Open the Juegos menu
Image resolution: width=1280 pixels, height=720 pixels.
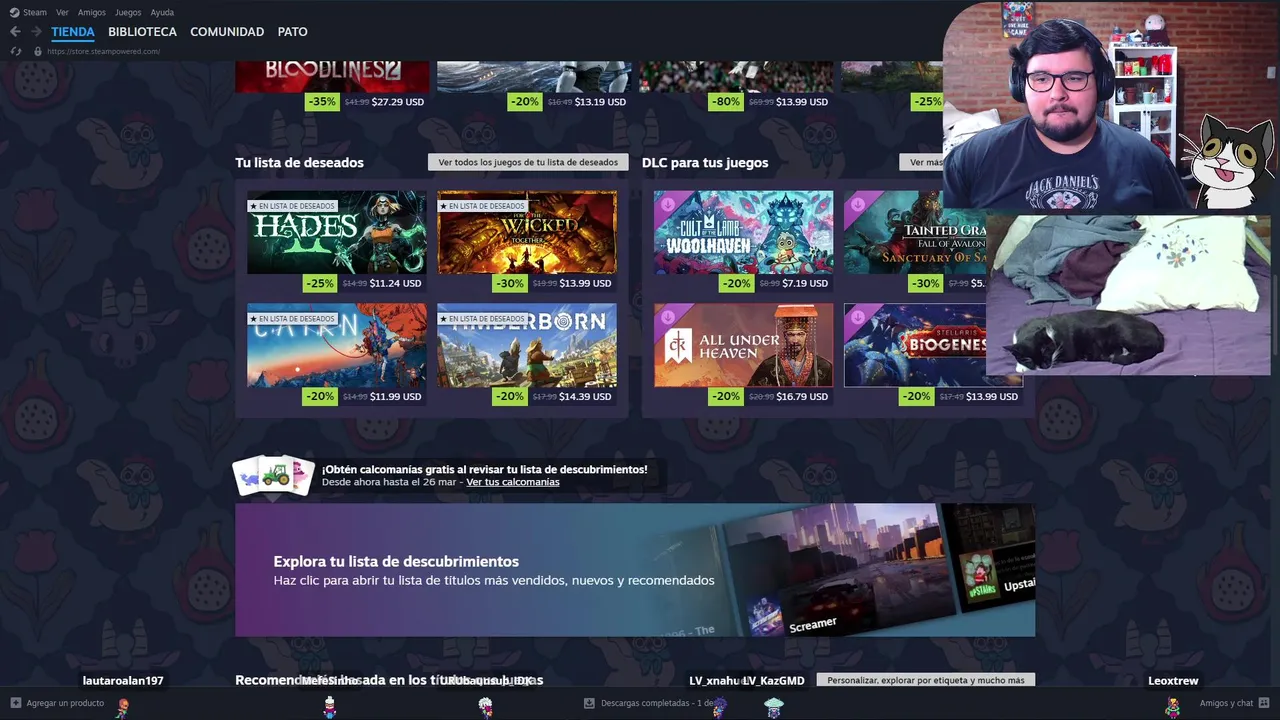click(x=128, y=12)
